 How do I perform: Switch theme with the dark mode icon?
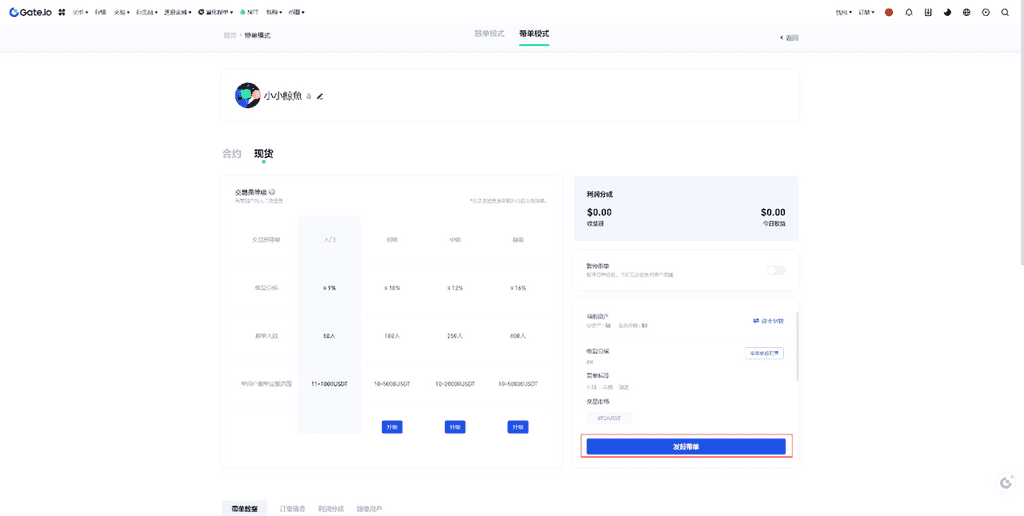[x=947, y=12]
